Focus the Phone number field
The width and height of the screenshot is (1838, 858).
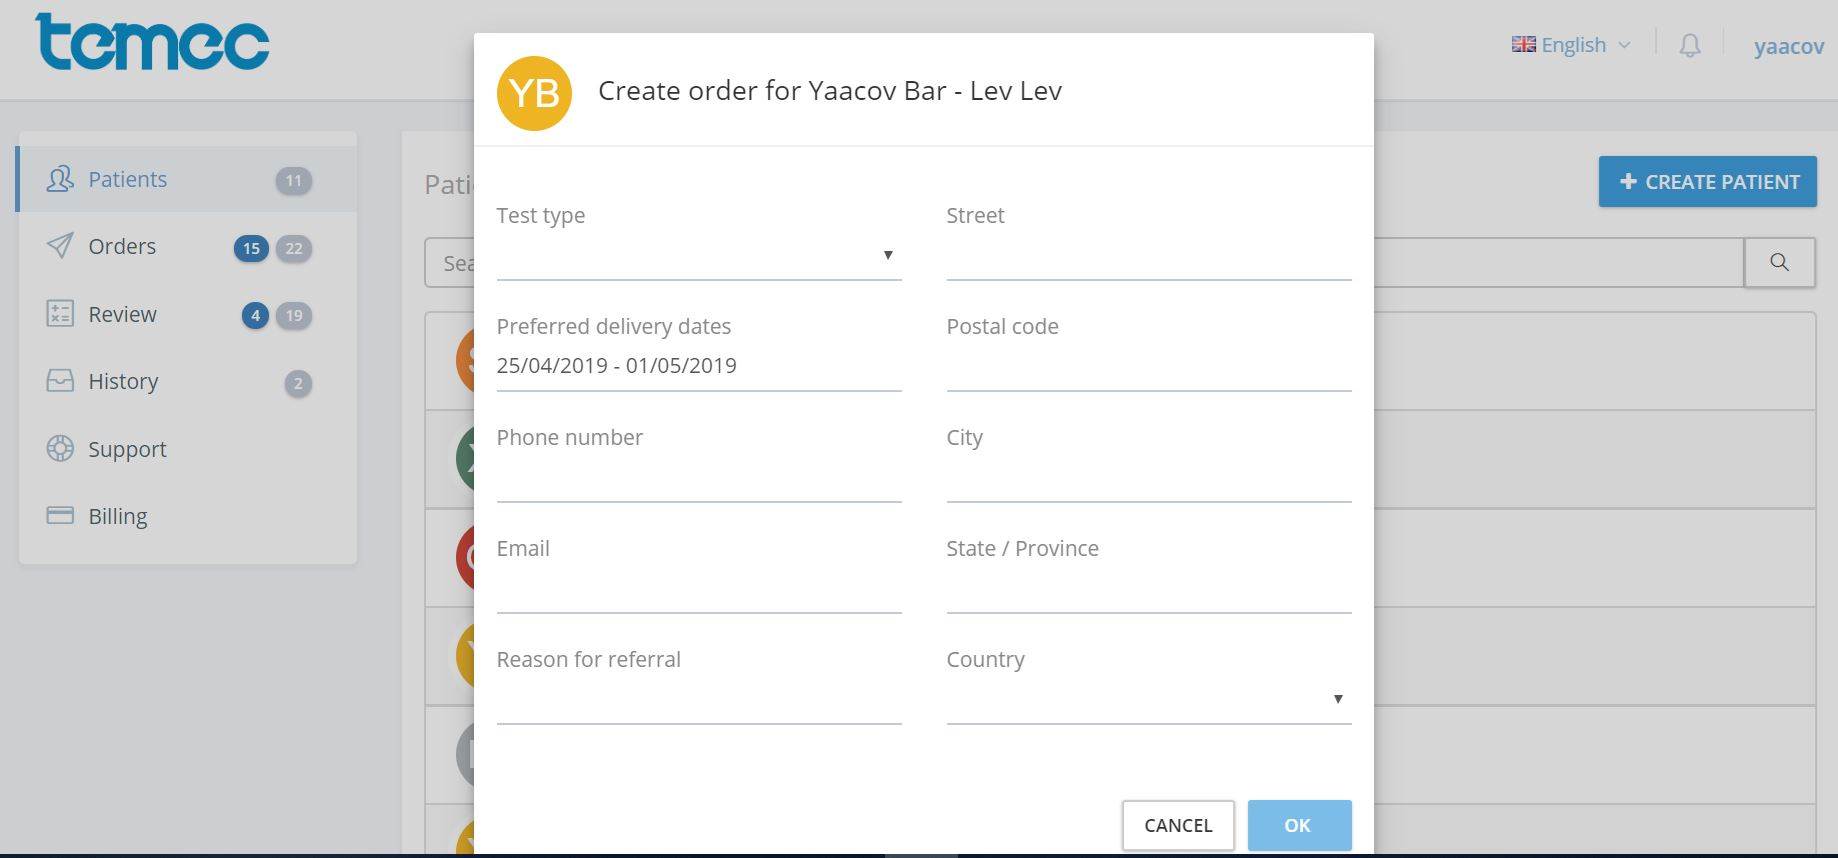[698, 479]
